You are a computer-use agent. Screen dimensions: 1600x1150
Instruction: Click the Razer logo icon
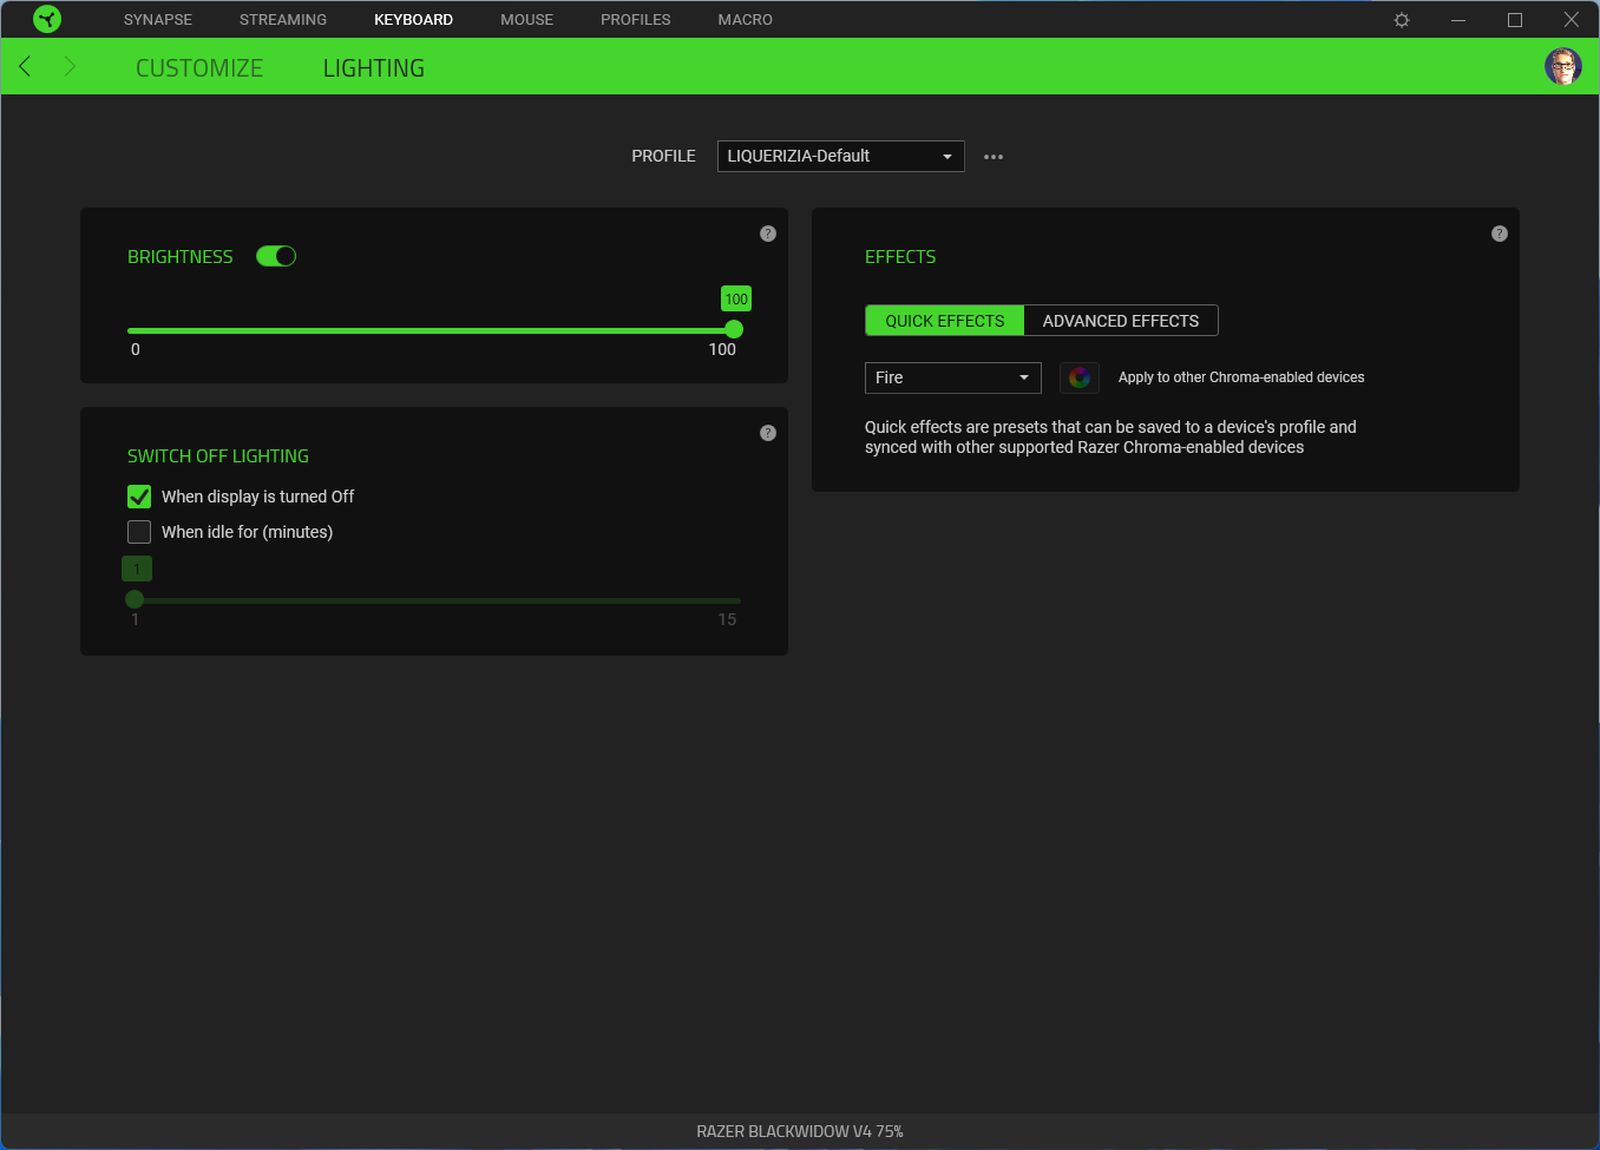tap(47, 19)
